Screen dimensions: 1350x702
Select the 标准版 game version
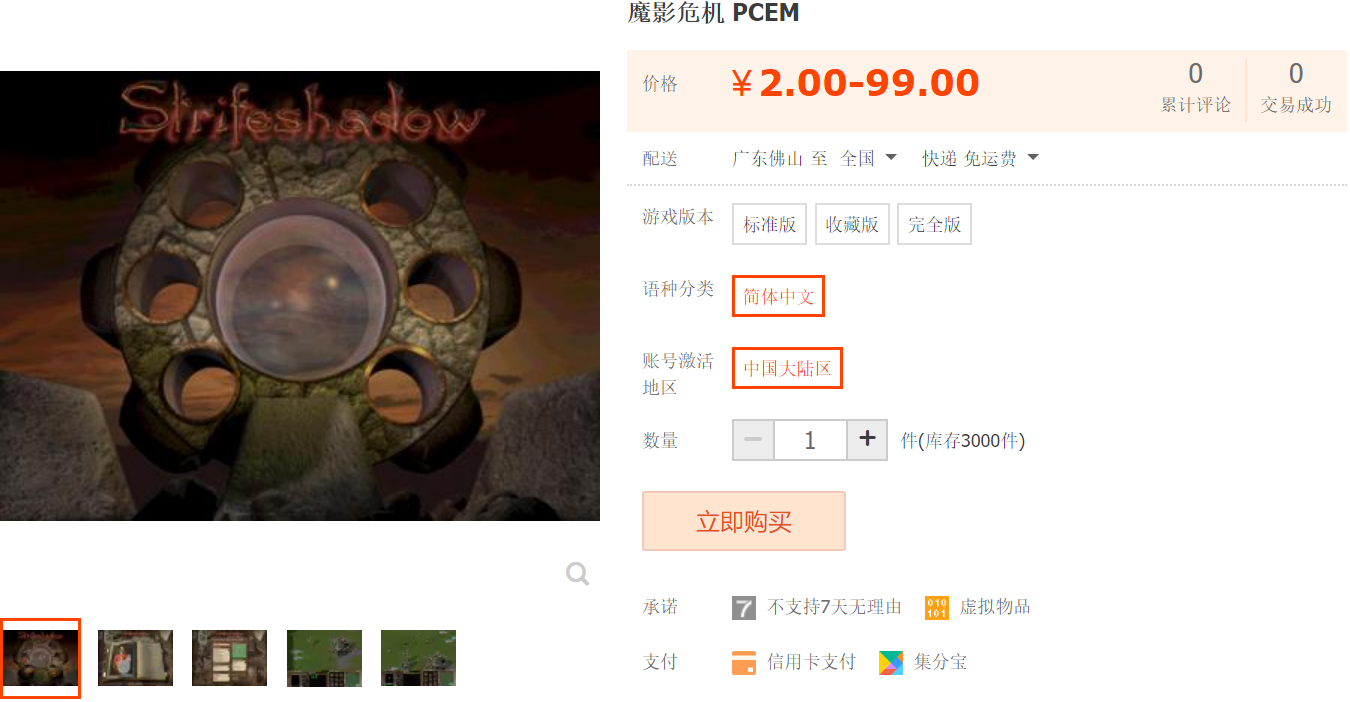click(770, 224)
